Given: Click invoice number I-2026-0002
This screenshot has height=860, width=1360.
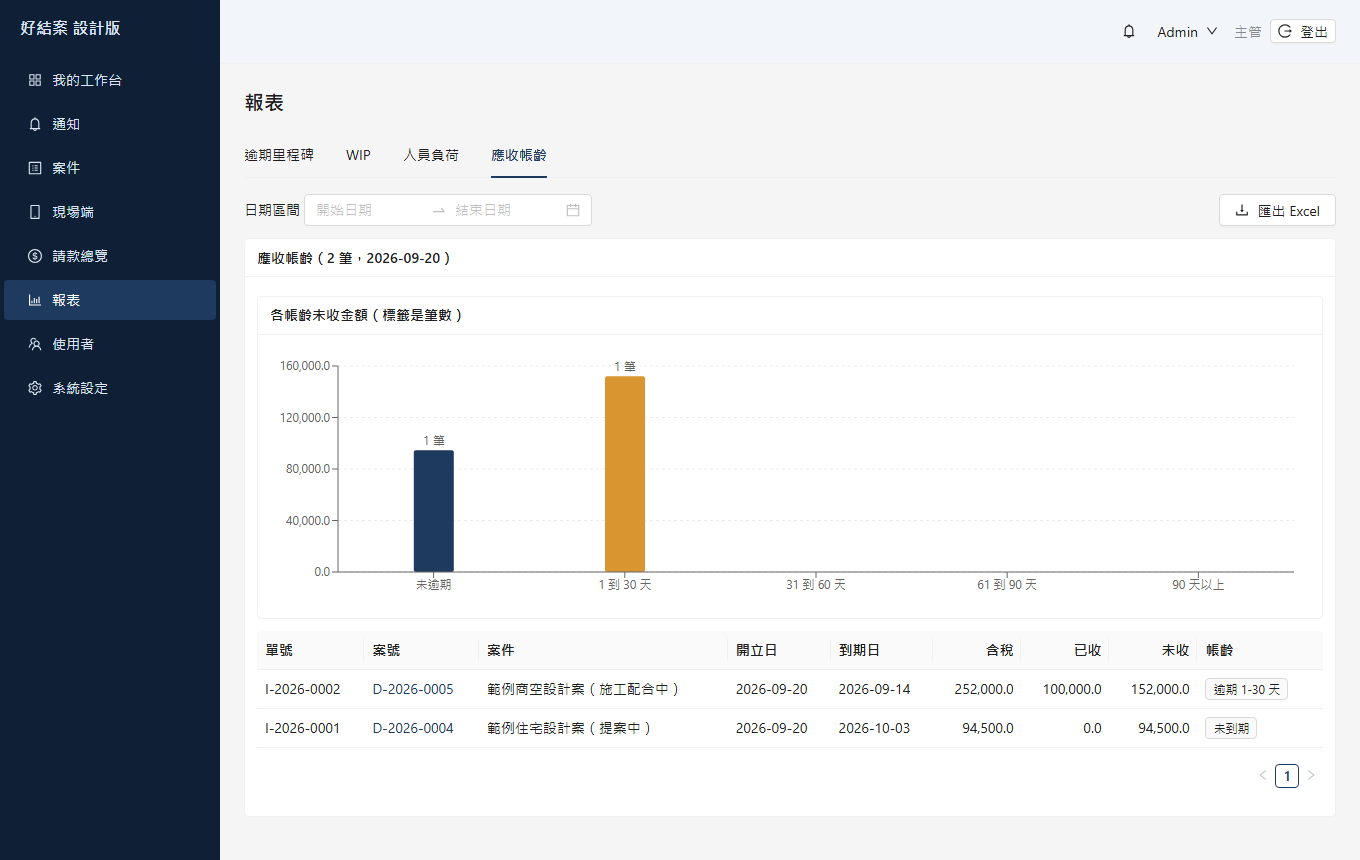Looking at the screenshot, I should point(303,689).
